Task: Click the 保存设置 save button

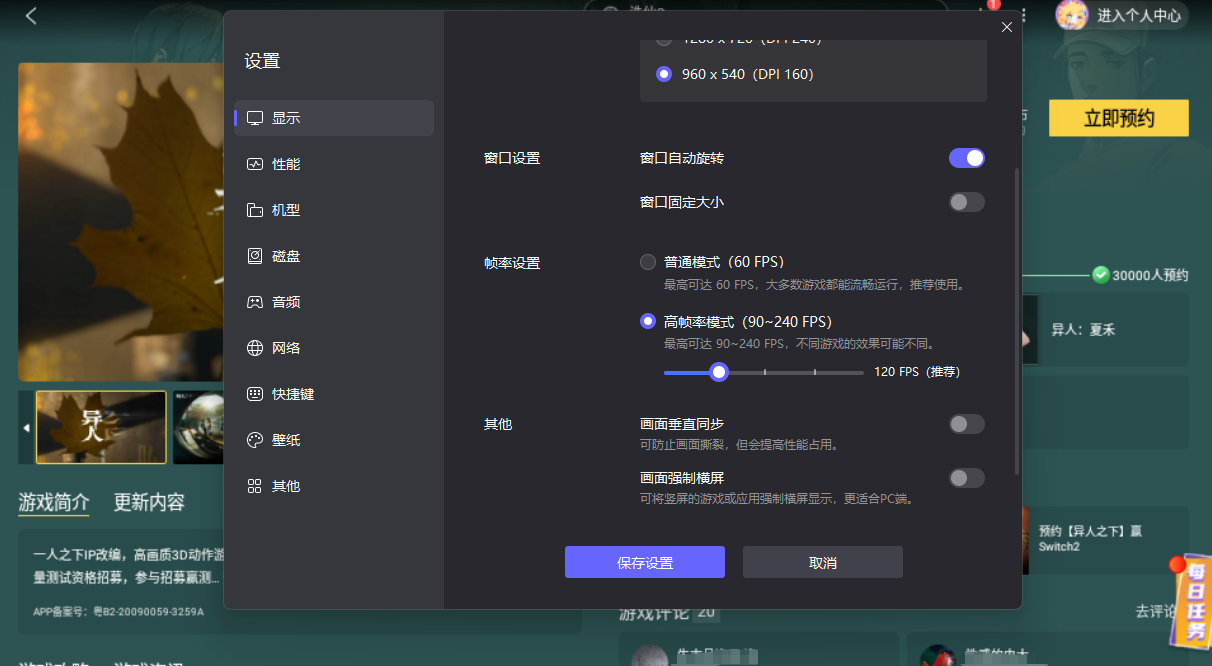Action: click(644, 561)
